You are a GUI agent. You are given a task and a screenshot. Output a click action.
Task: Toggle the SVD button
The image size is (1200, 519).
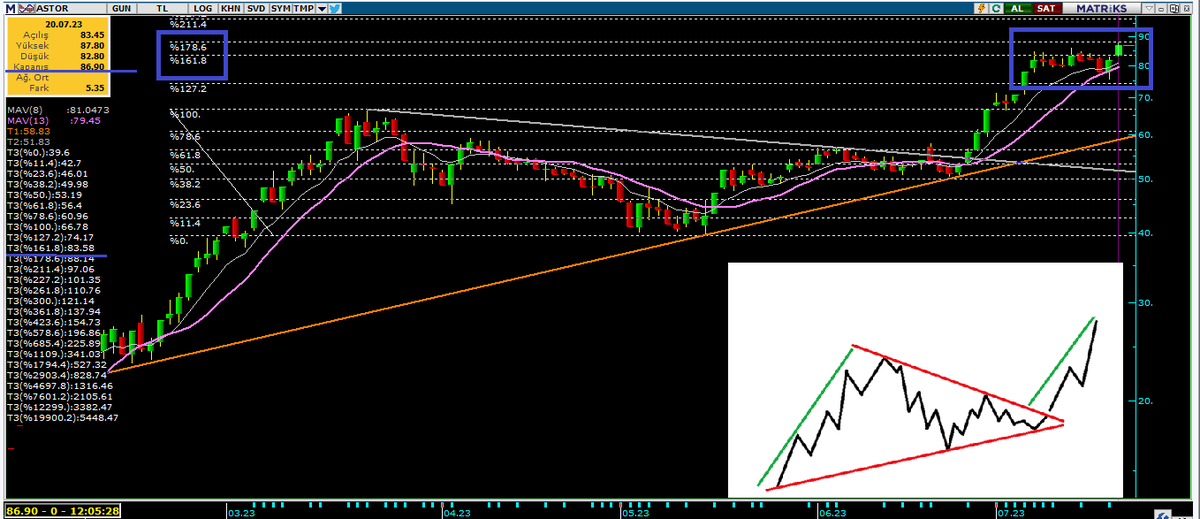pos(256,7)
